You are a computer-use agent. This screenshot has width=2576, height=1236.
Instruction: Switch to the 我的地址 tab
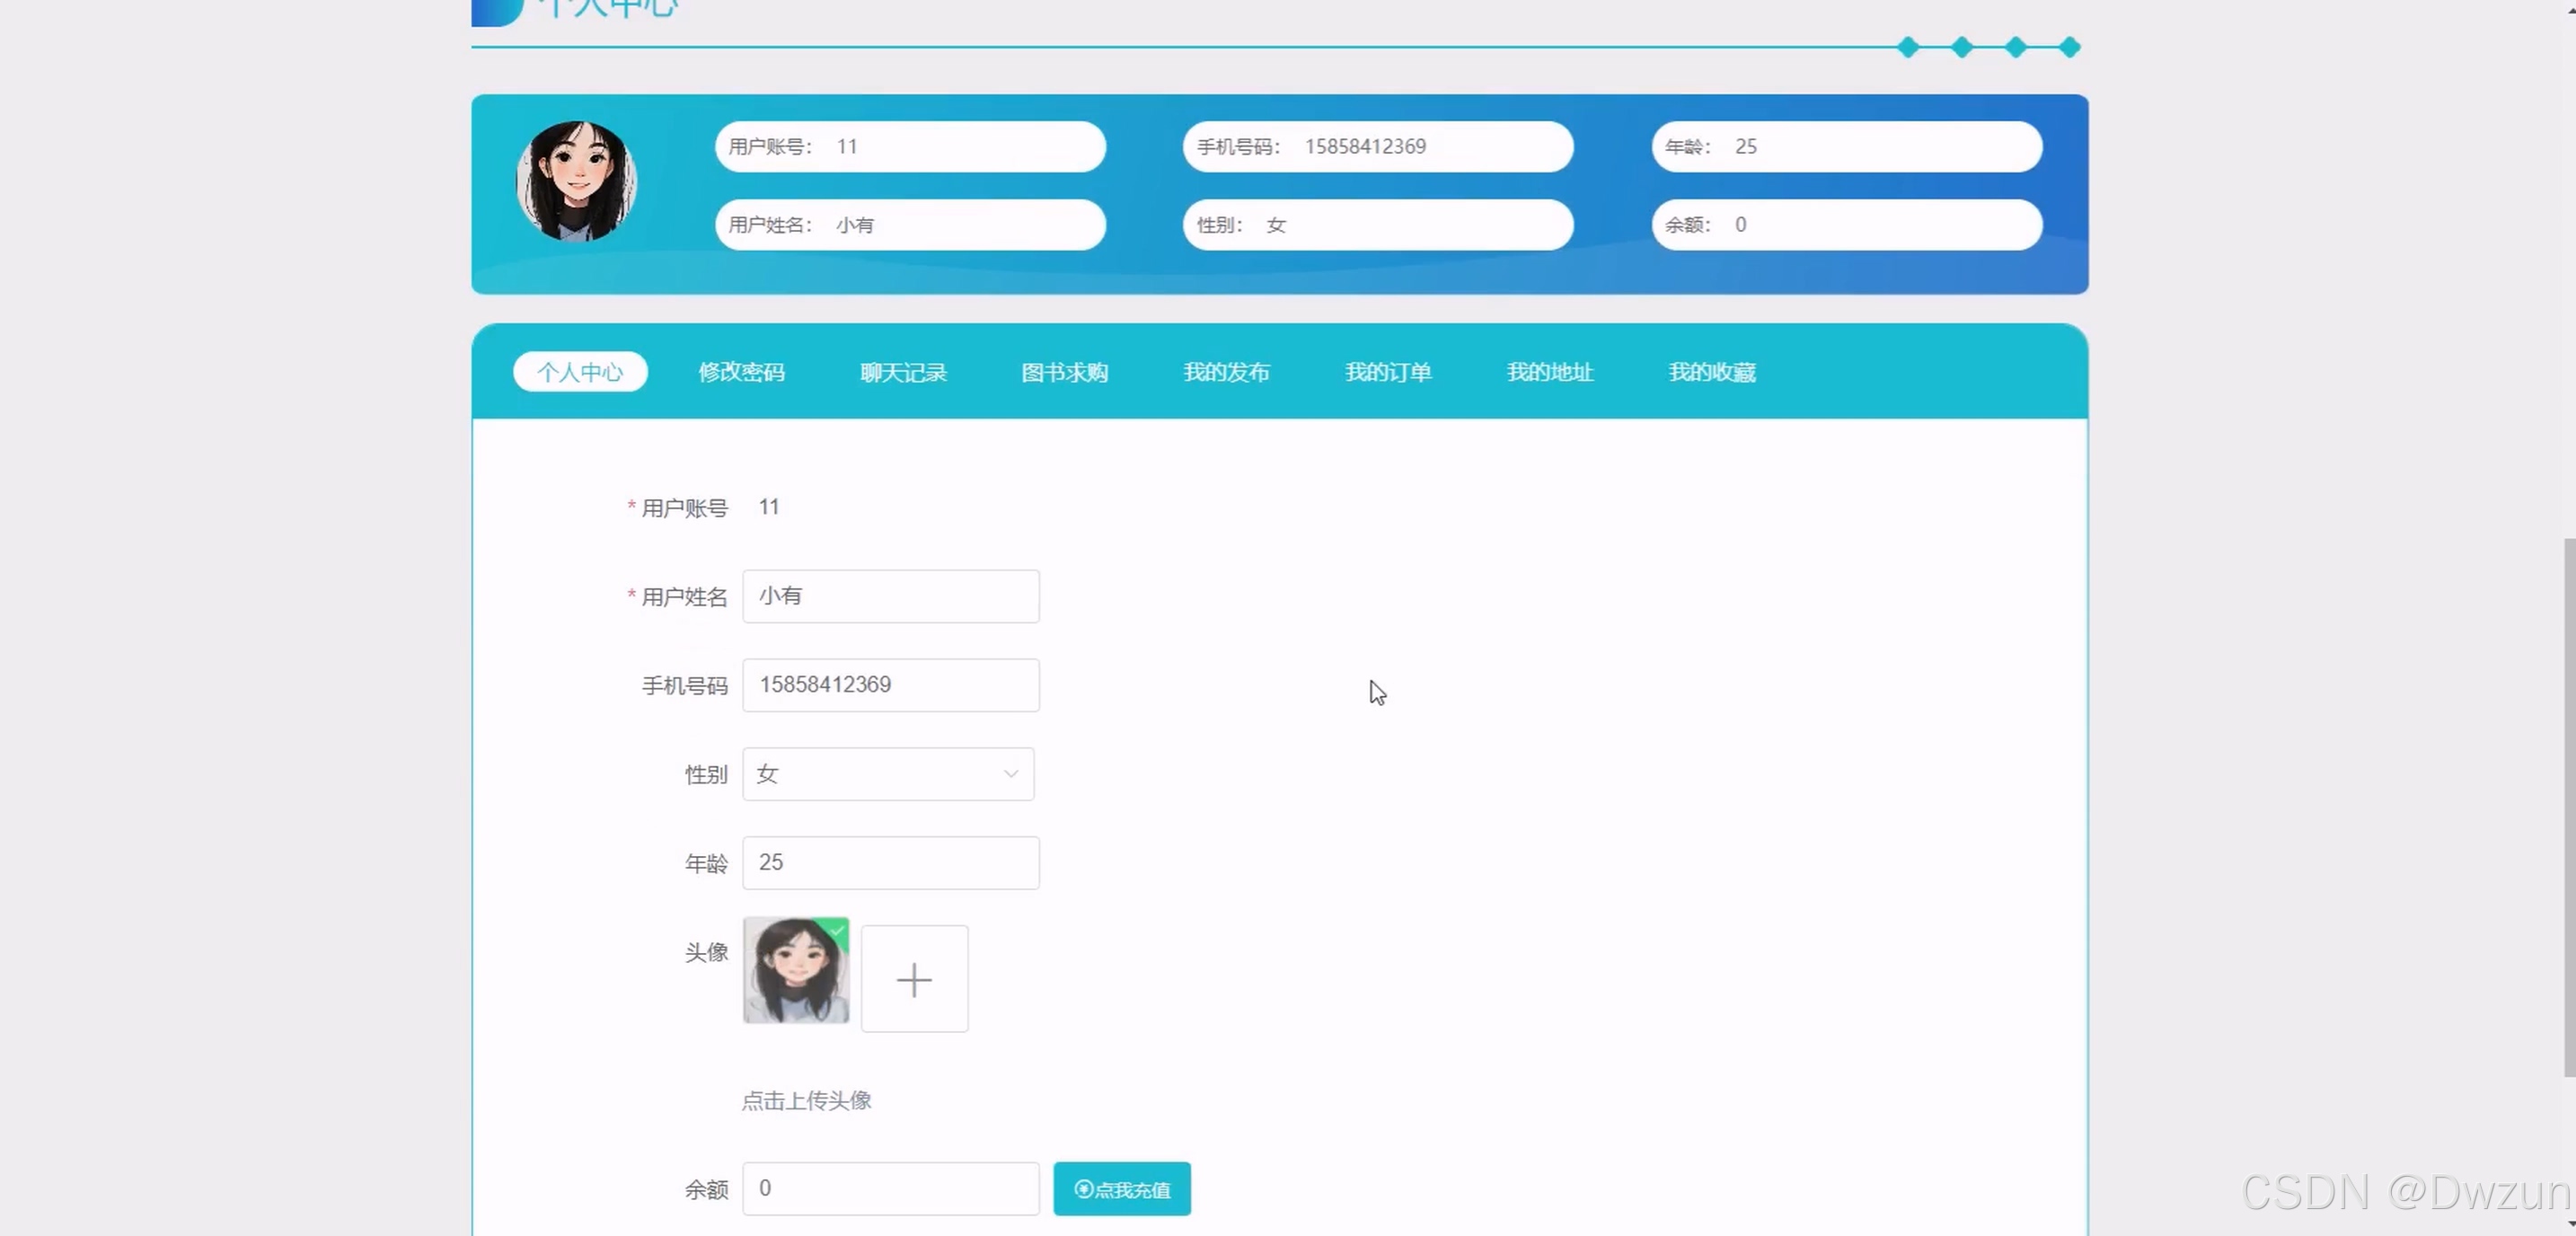click(1549, 372)
